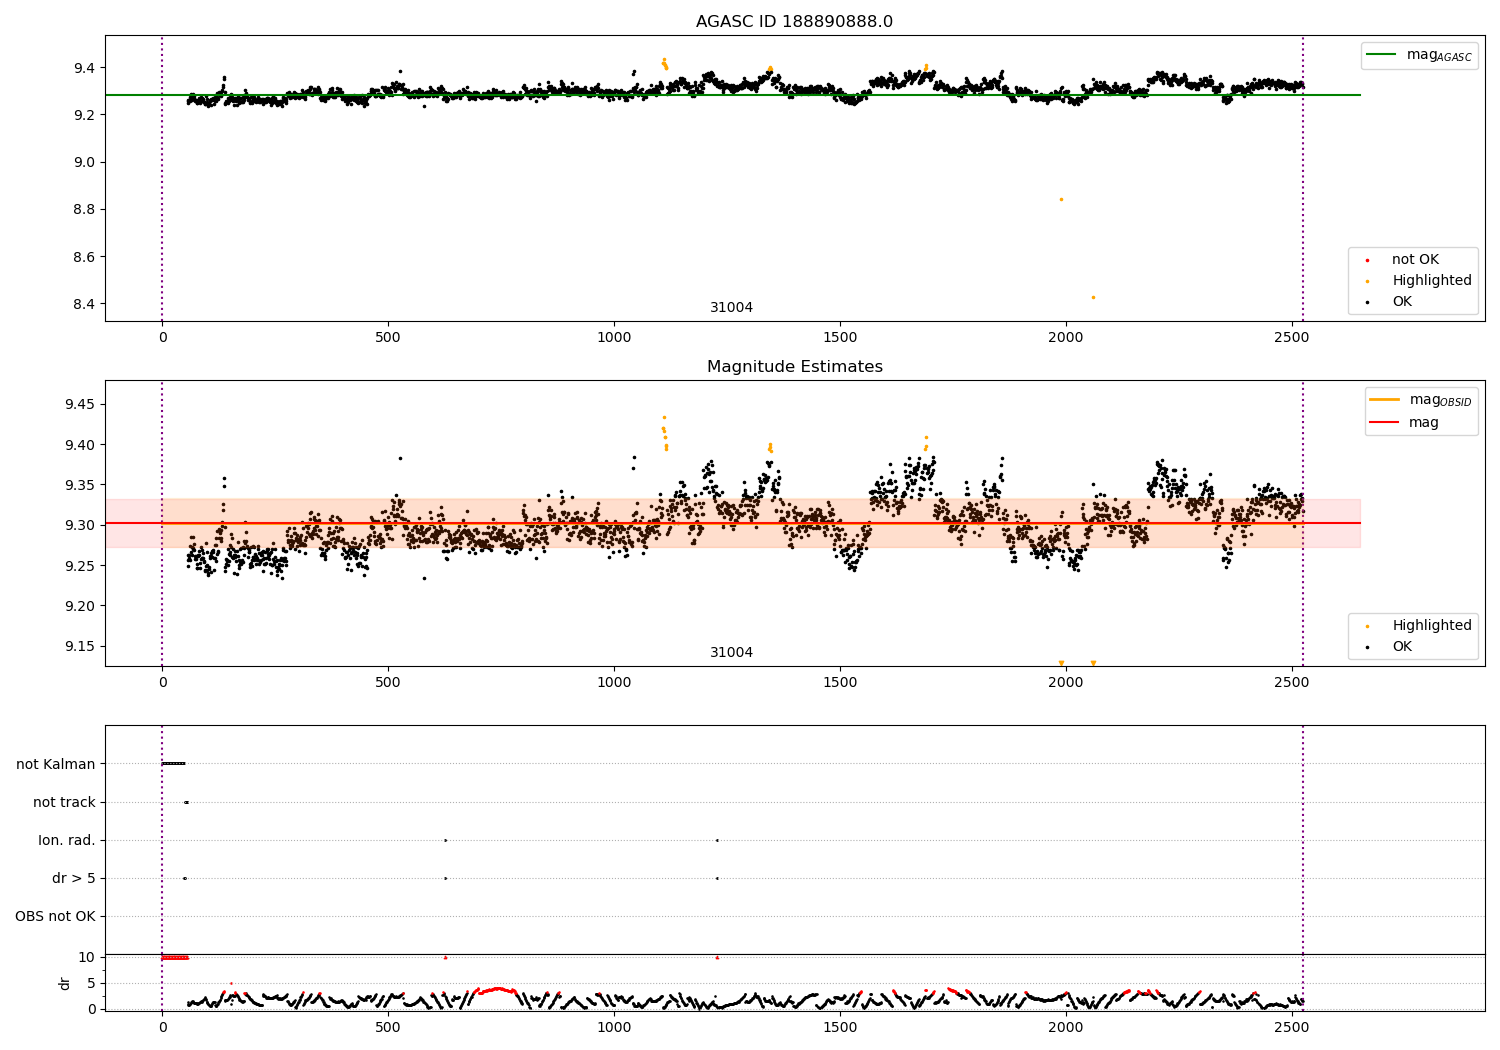The image size is (1500, 1050).
Task: Click the 'not track' y-axis label
Action: [x=64, y=802]
